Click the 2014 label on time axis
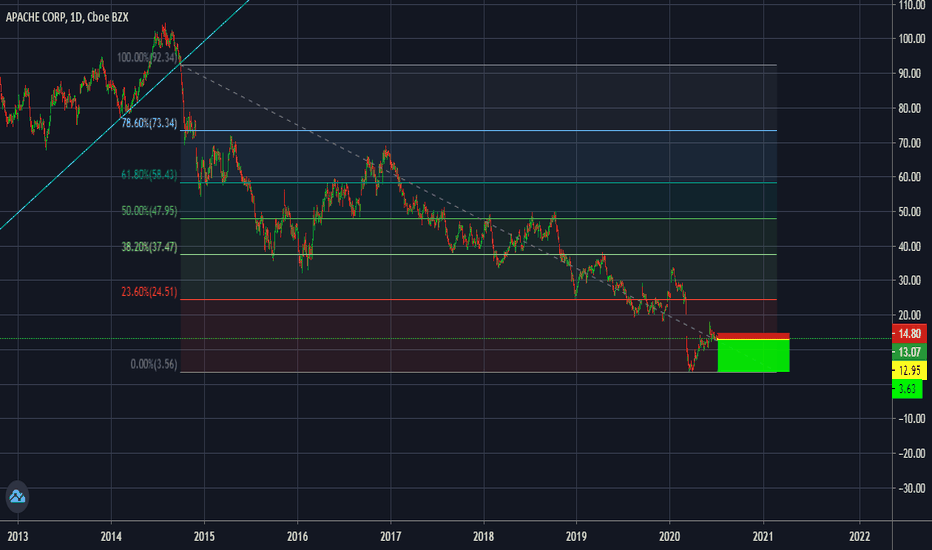932x550 pixels. tap(111, 536)
